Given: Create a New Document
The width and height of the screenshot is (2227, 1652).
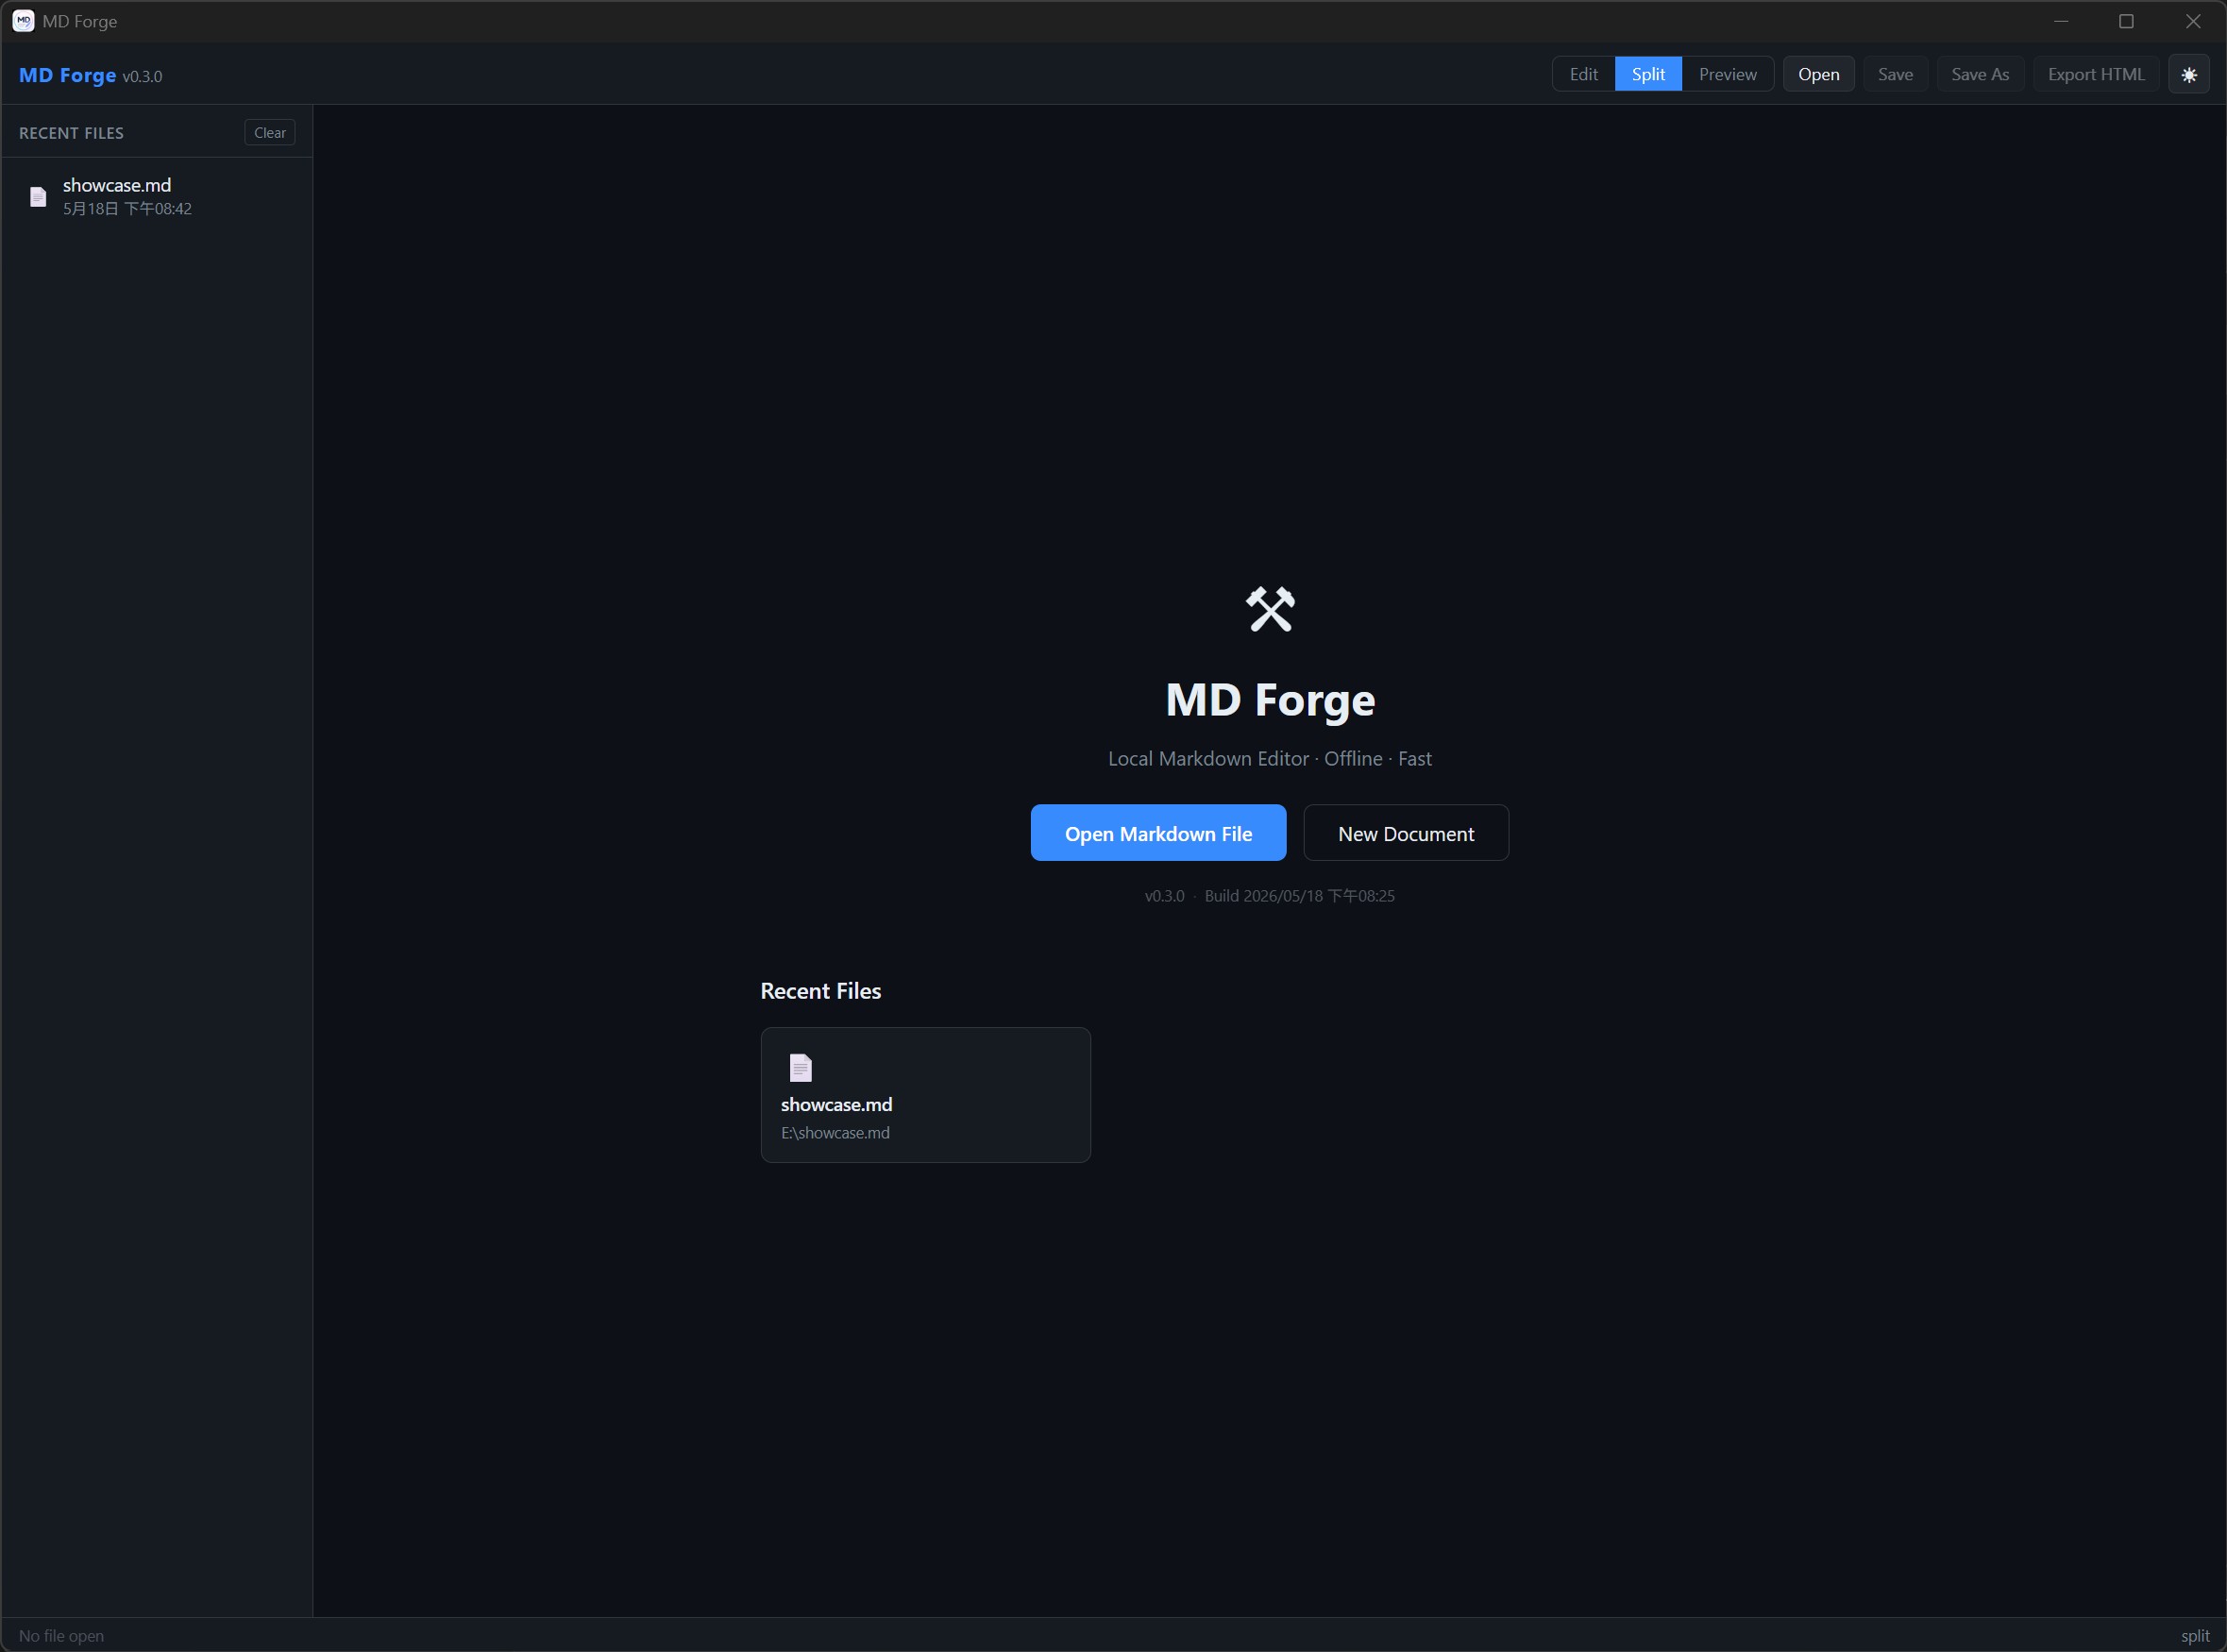Looking at the screenshot, I should (1406, 833).
